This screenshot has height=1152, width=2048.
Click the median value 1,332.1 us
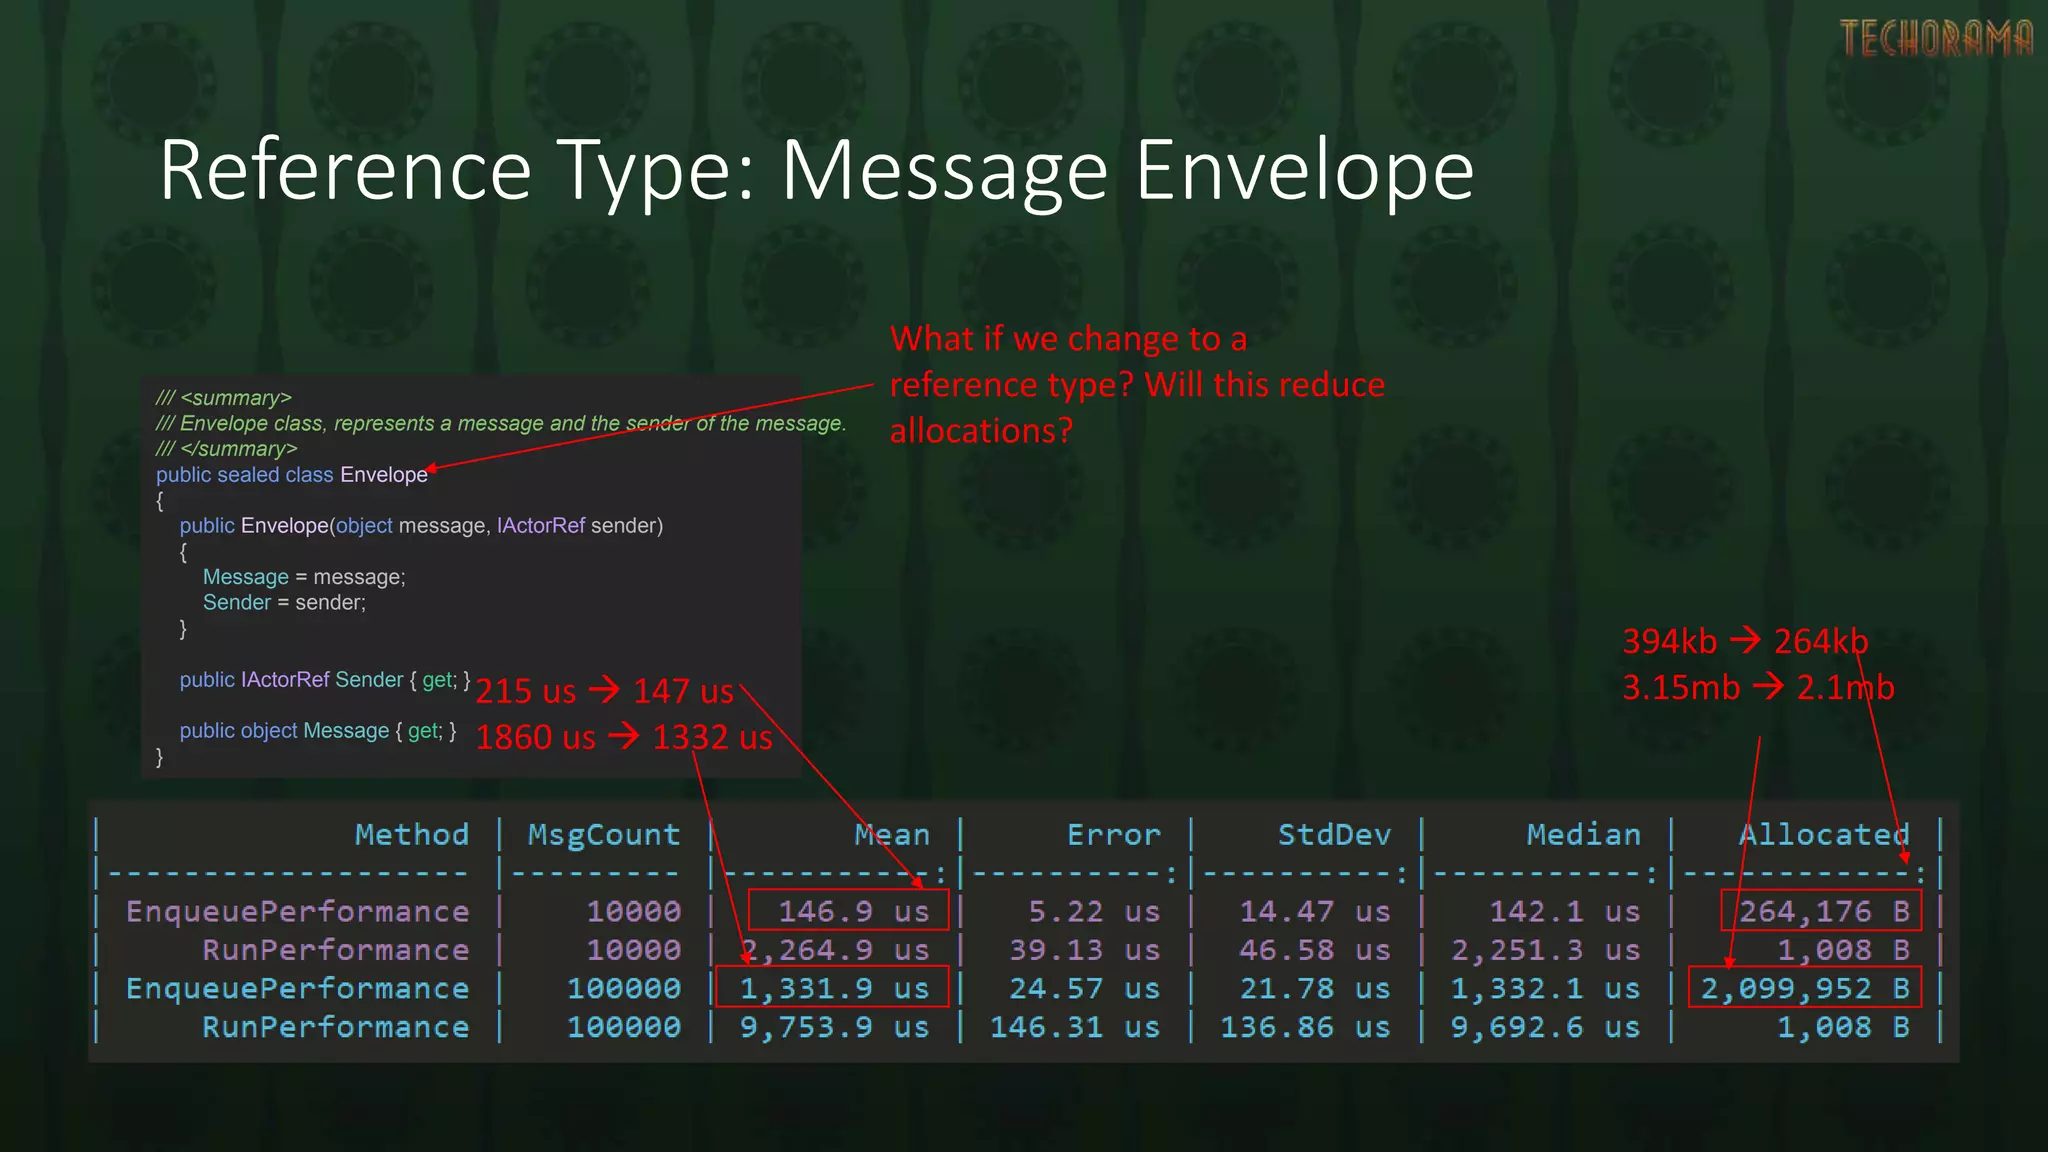pyautogui.click(x=1546, y=989)
